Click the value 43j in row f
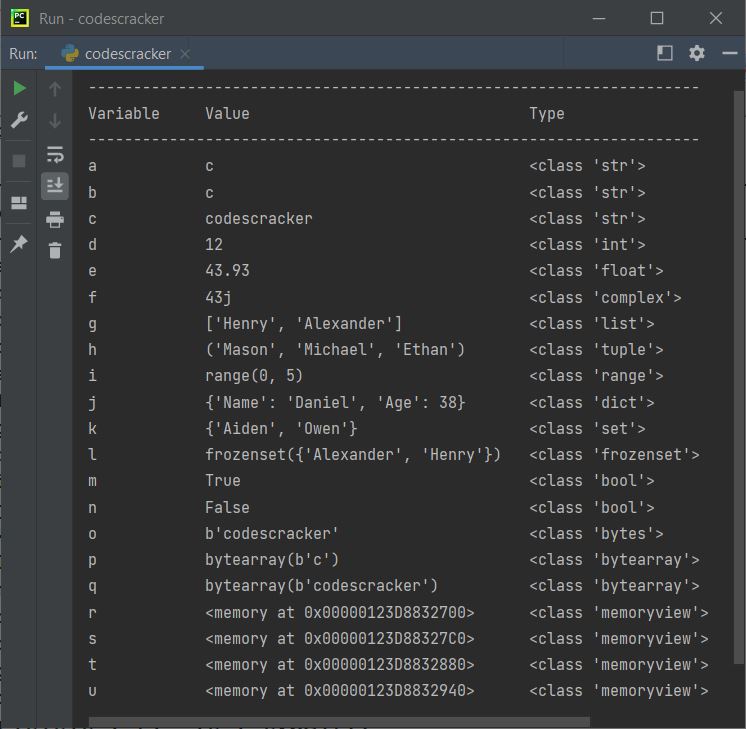 coord(218,297)
